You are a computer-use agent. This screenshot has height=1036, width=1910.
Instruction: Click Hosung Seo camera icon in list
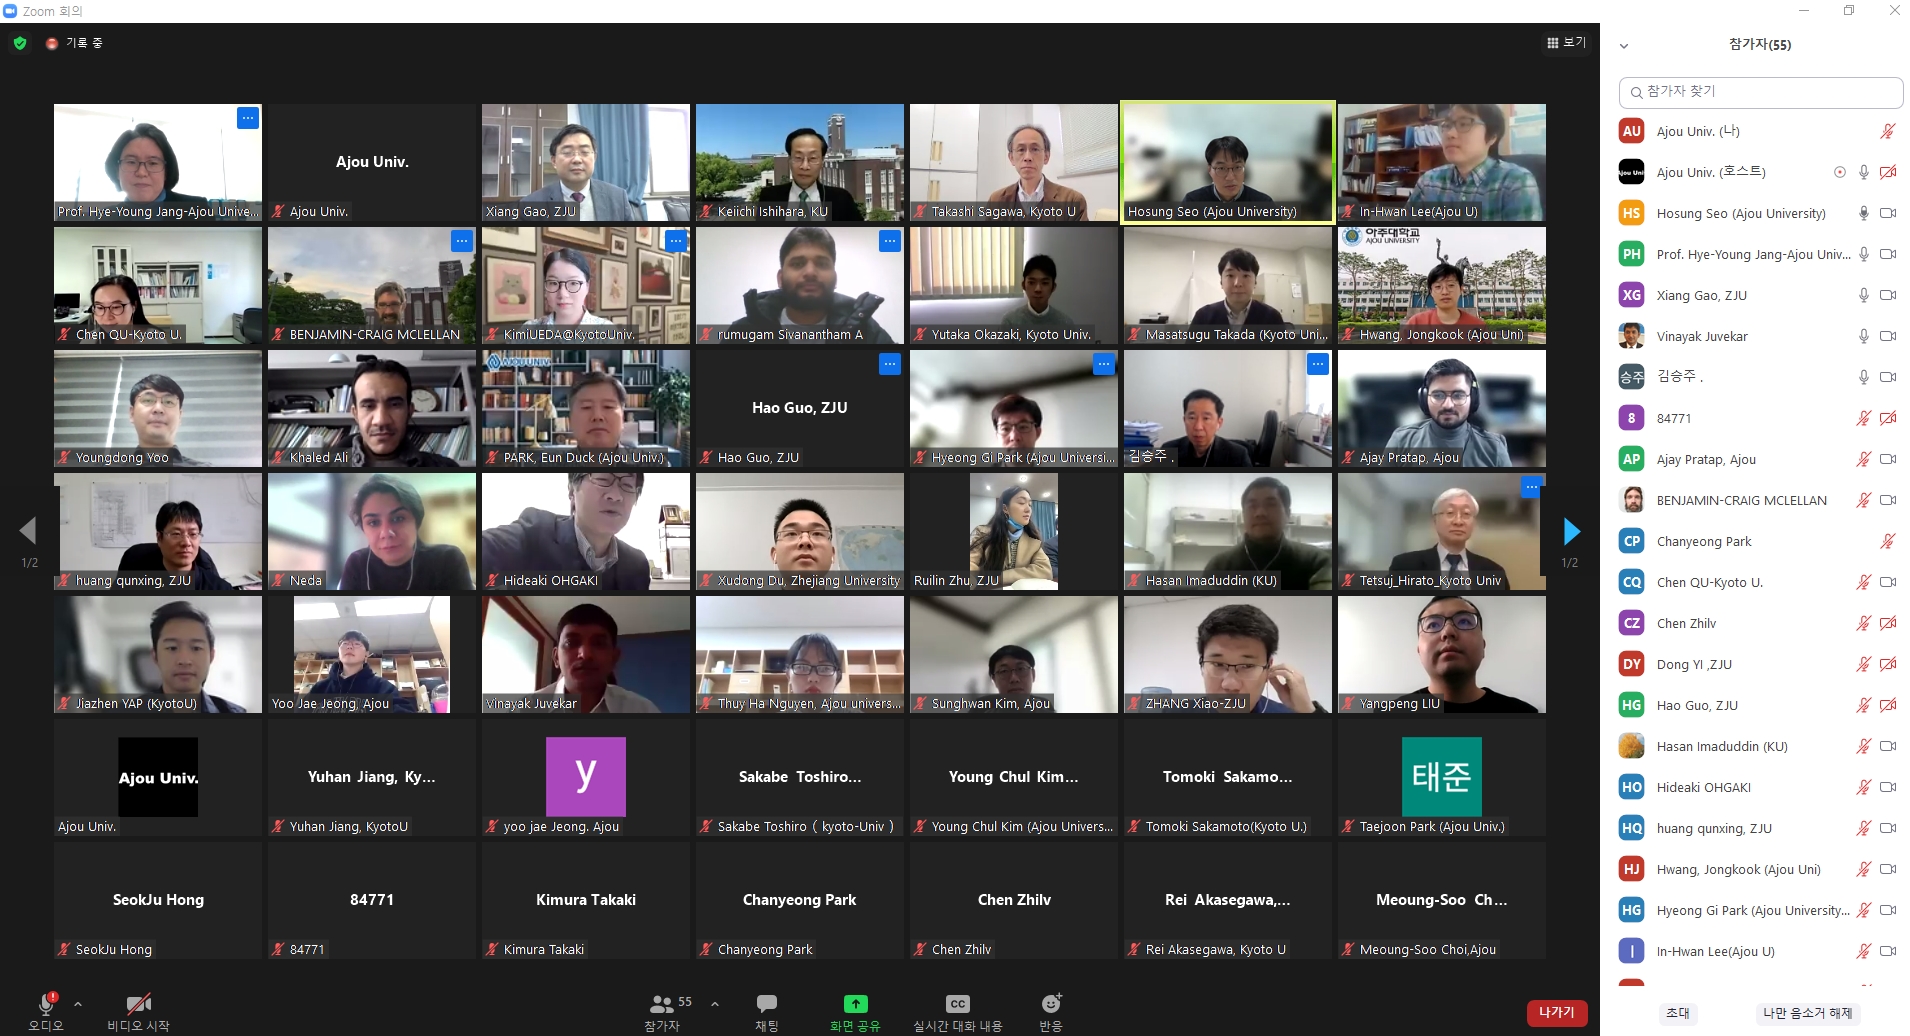(x=1888, y=213)
